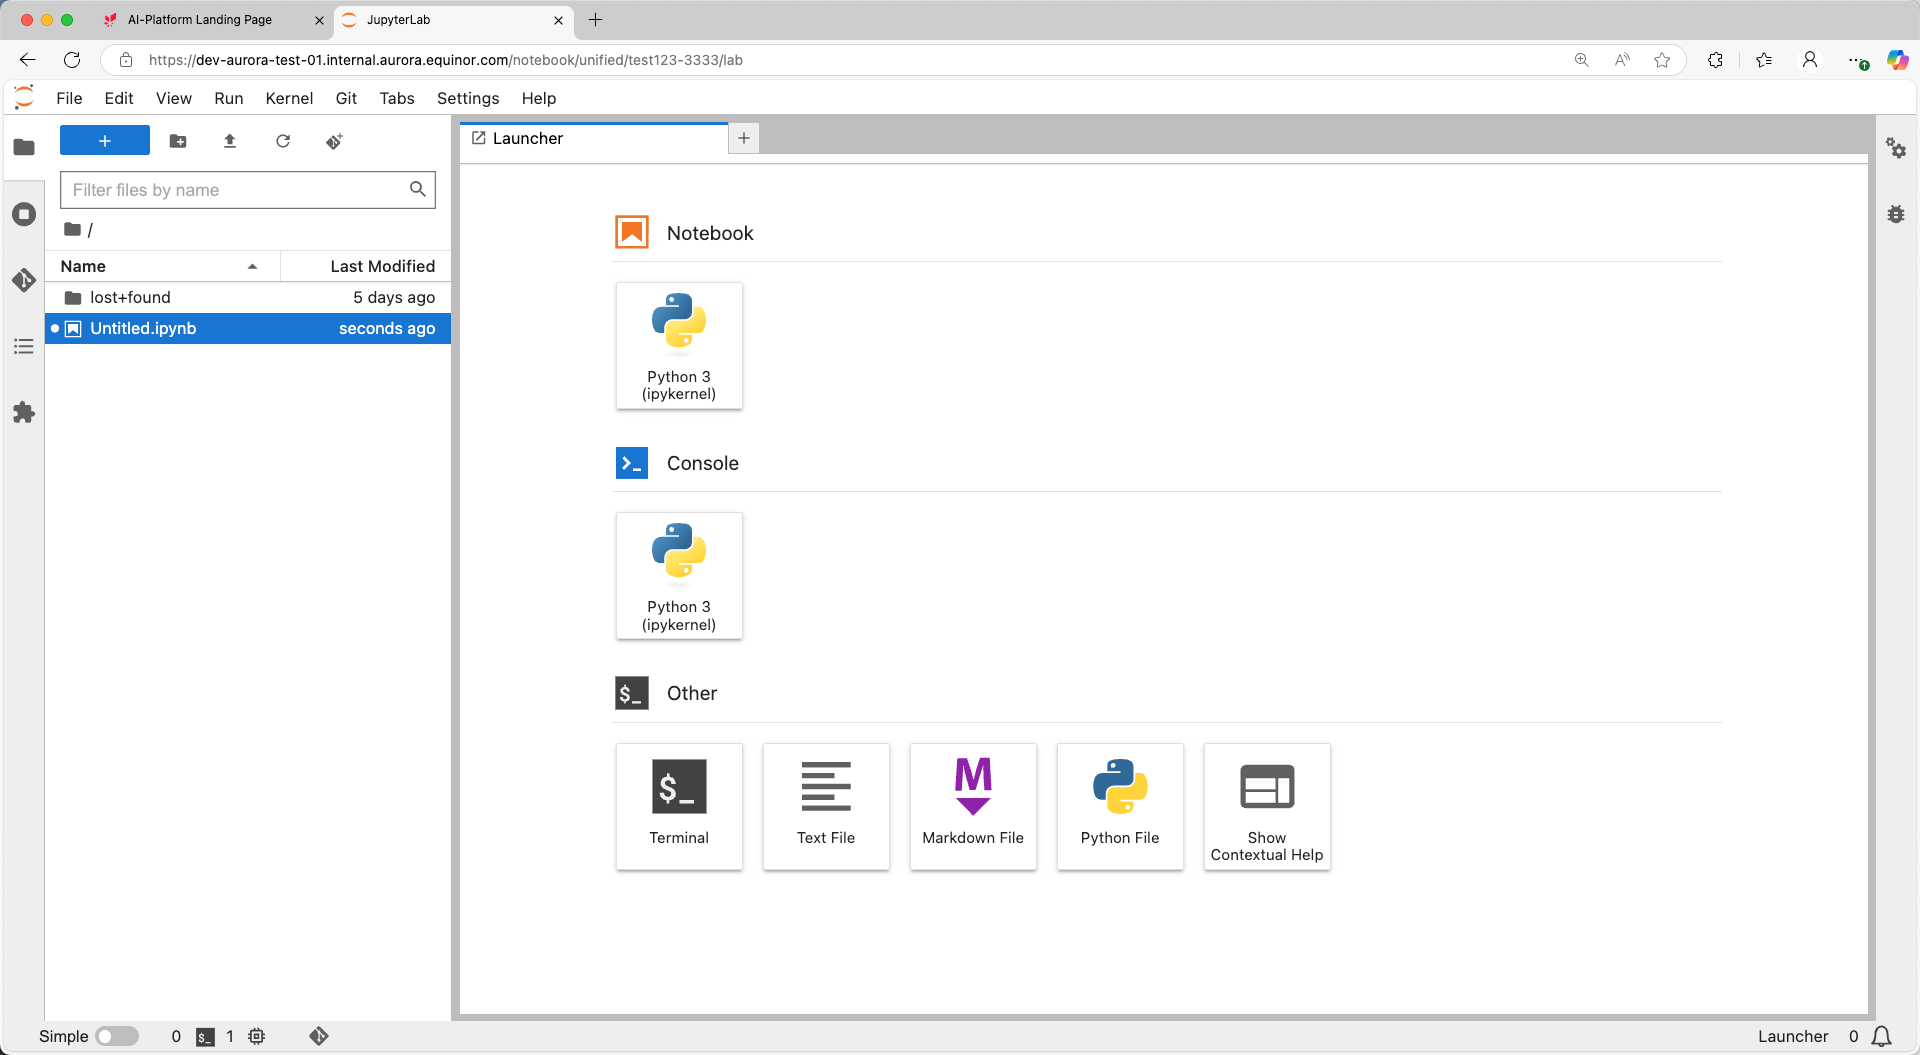Screen dimensions: 1920x1055
Task: Toggle Simple mode in the status bar
Action: coord(116,1036)
